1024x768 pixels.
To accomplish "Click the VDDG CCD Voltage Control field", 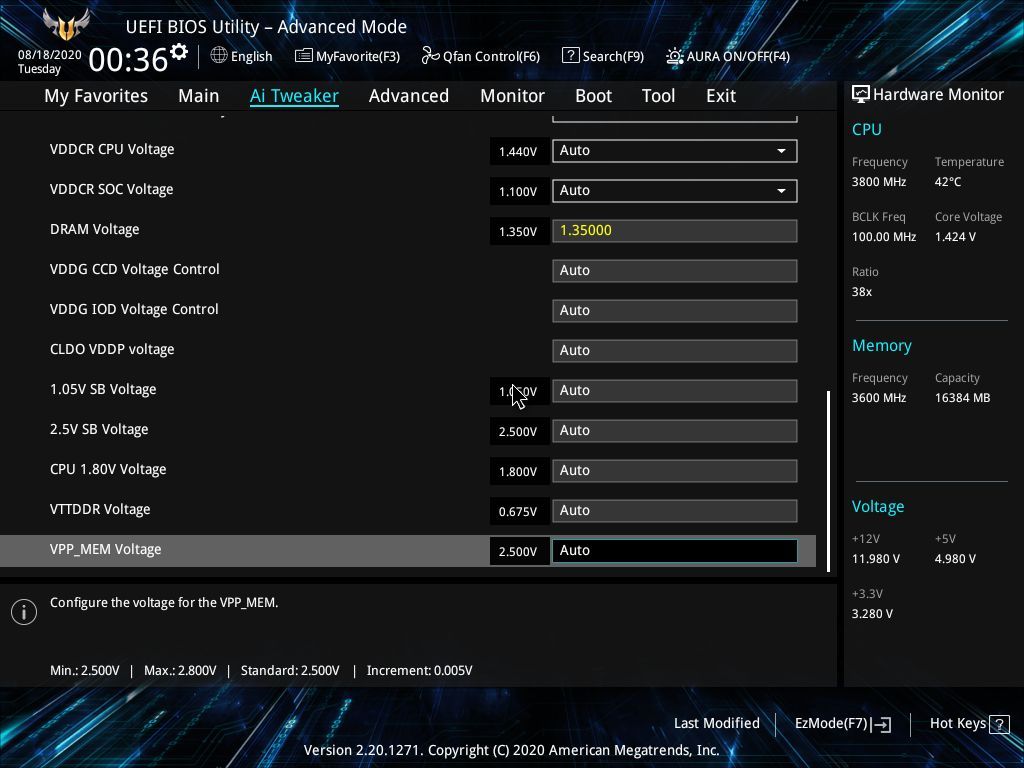I will (675, 271).
